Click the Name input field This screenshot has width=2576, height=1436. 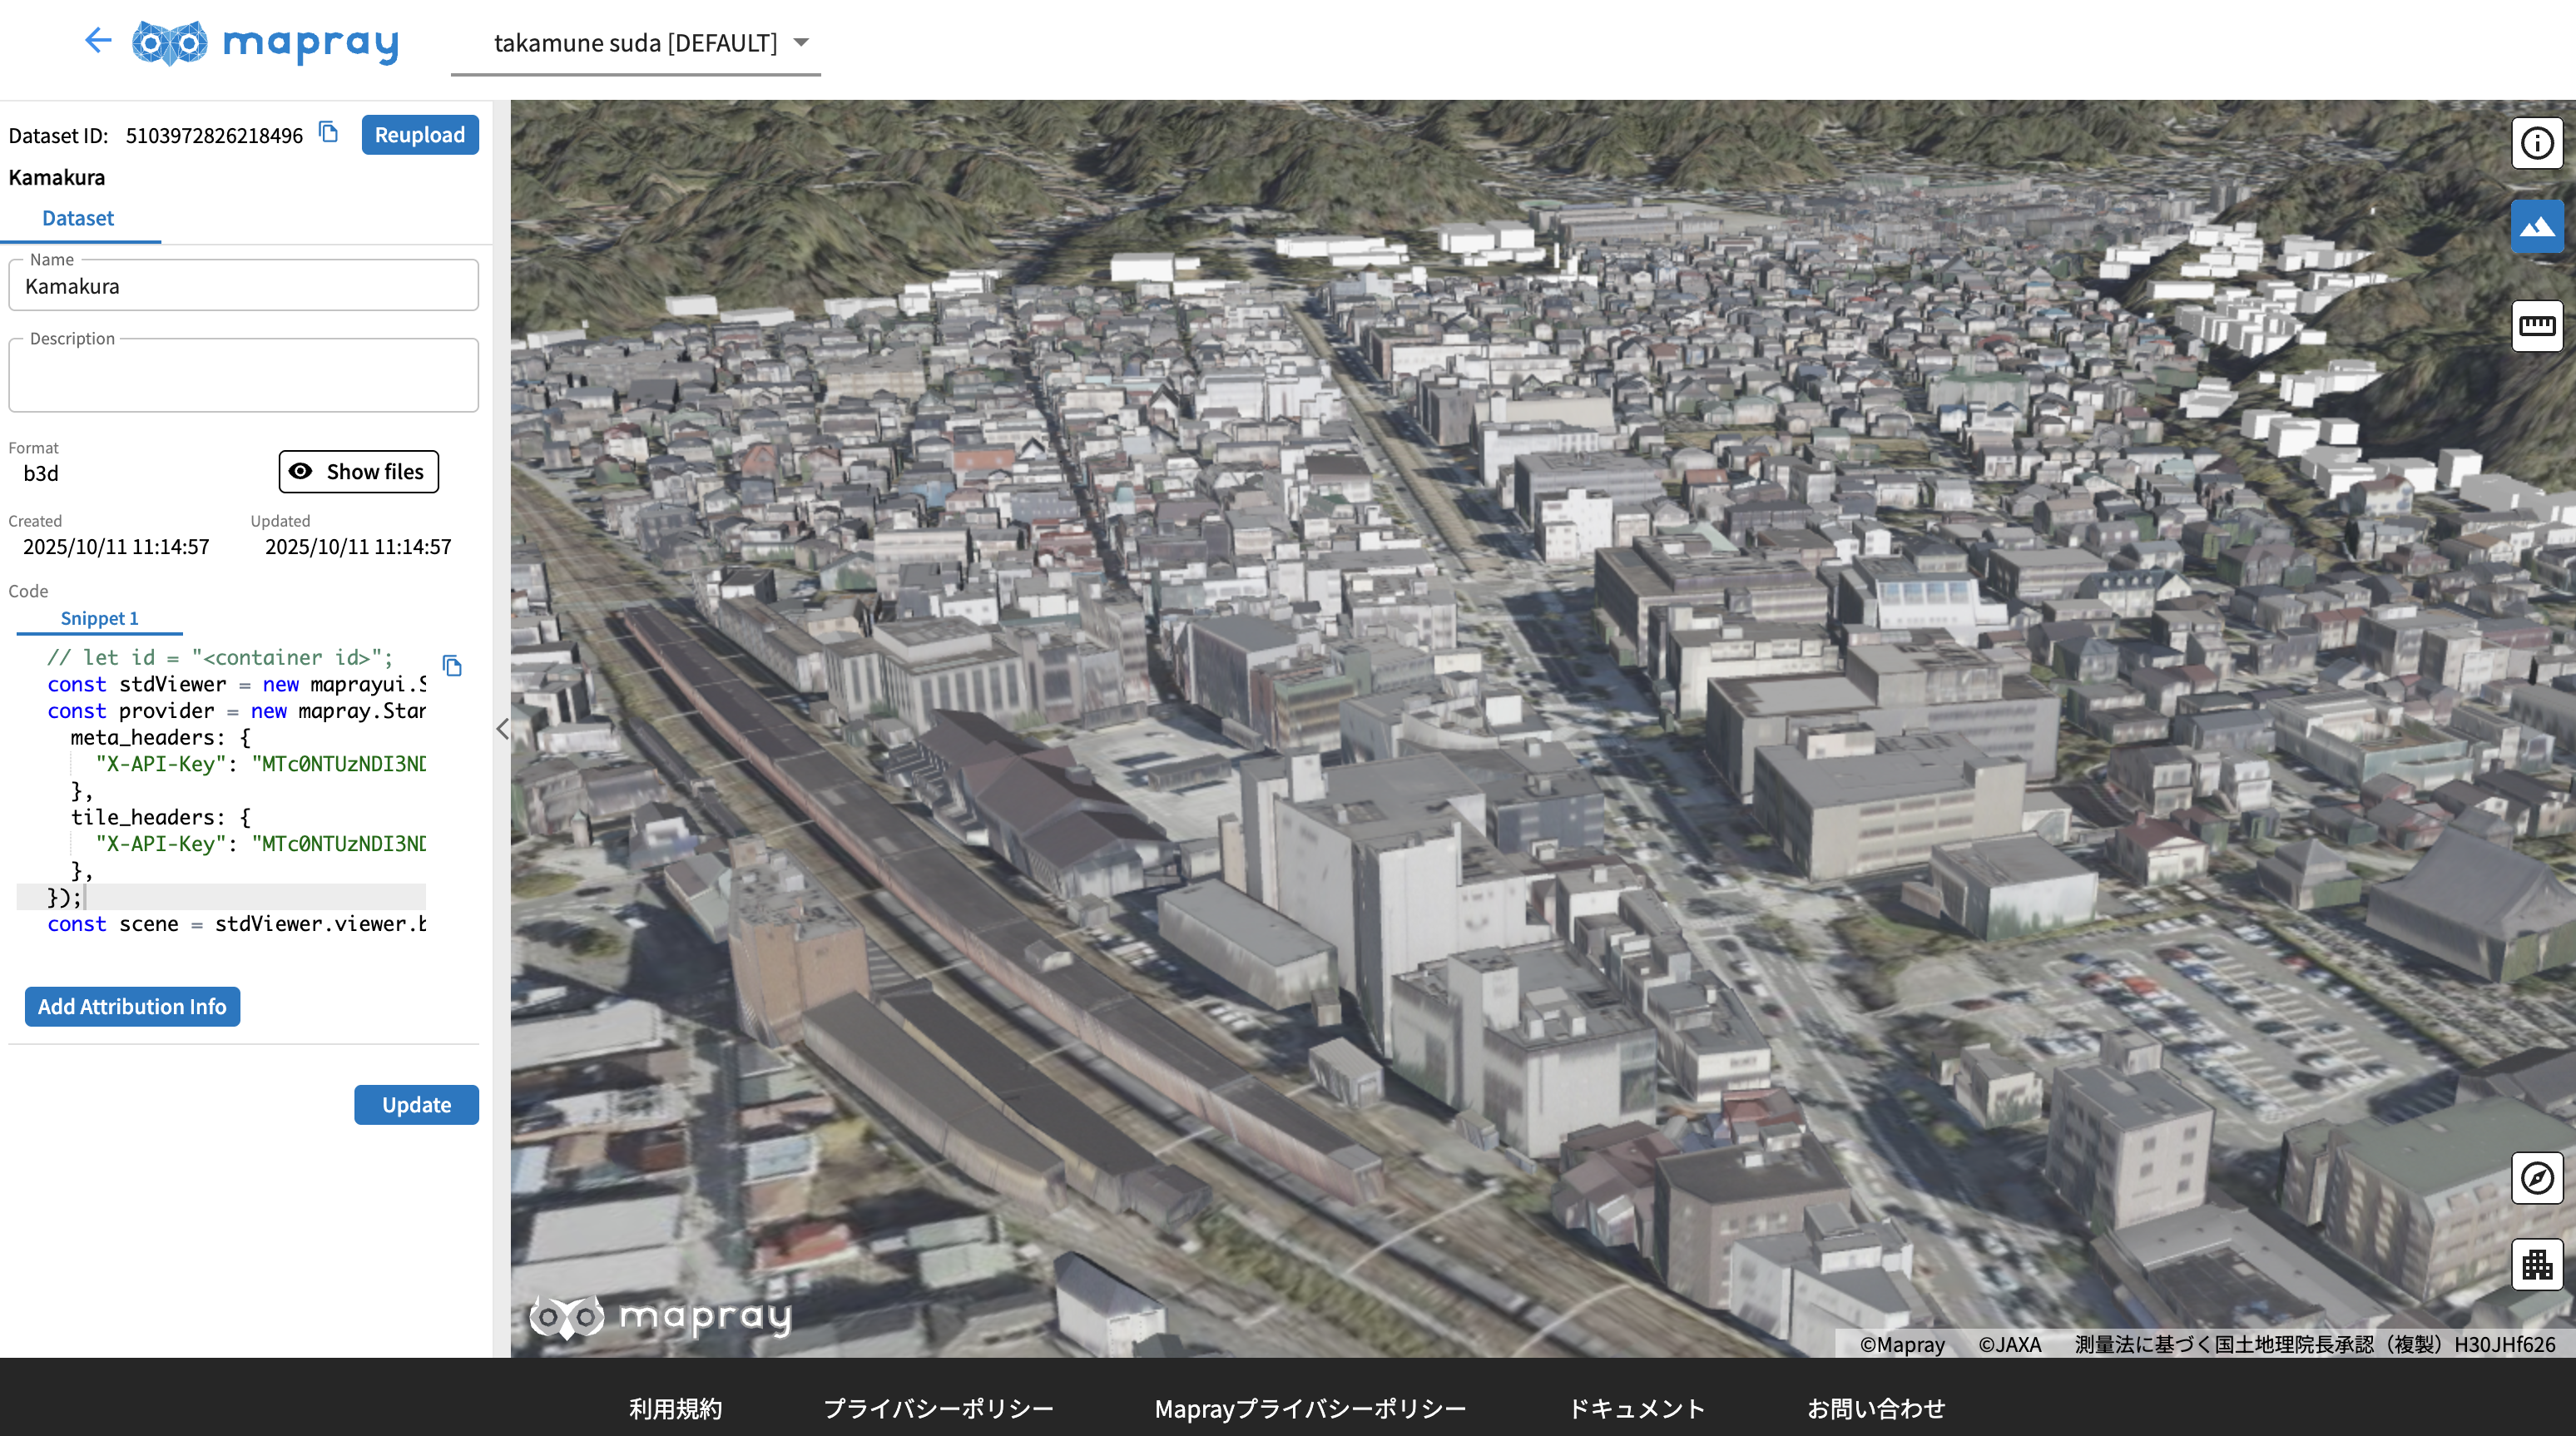(243, 287)
